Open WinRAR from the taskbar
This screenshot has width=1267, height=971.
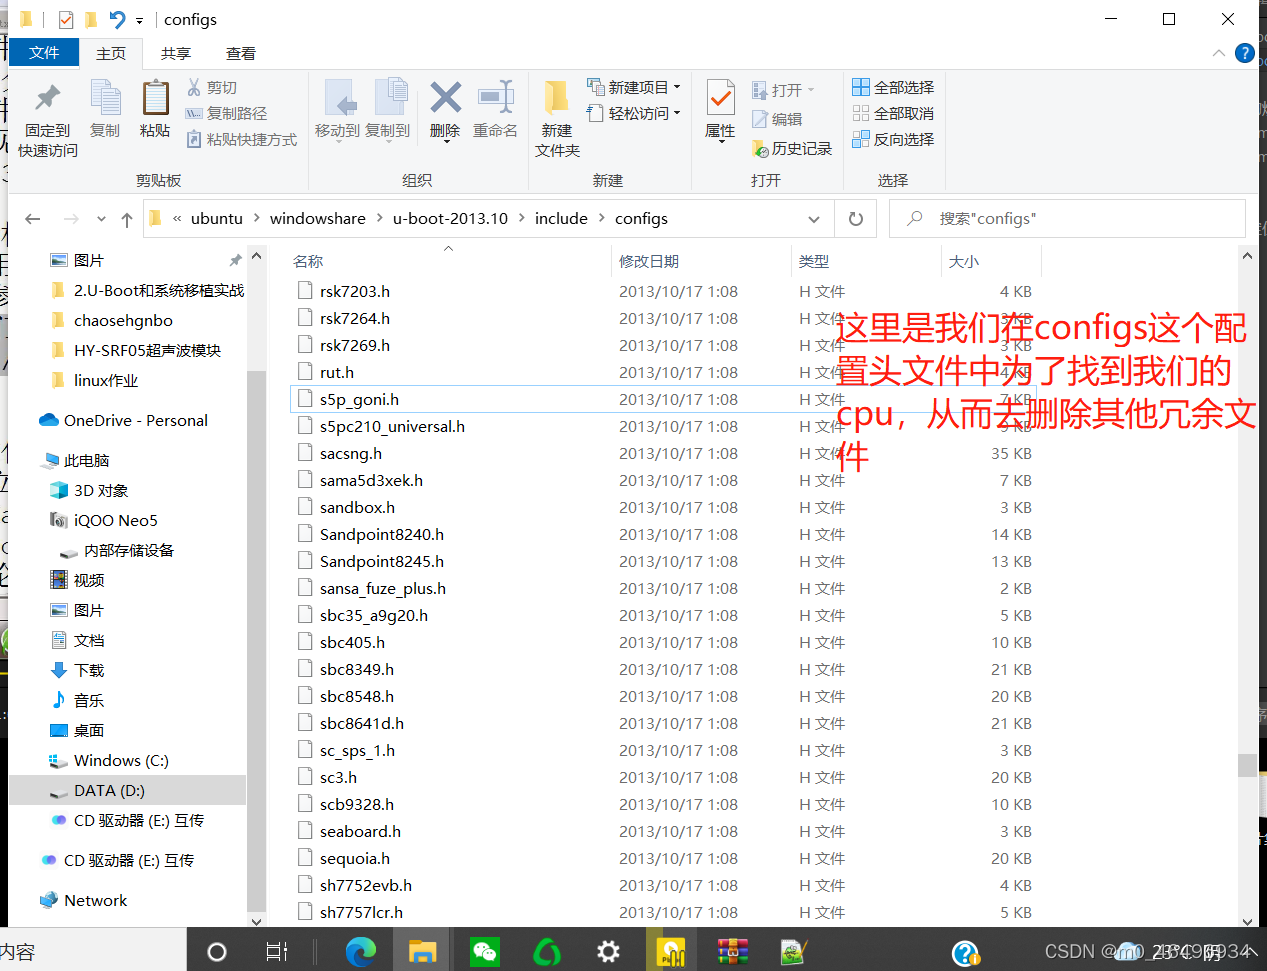733,951
